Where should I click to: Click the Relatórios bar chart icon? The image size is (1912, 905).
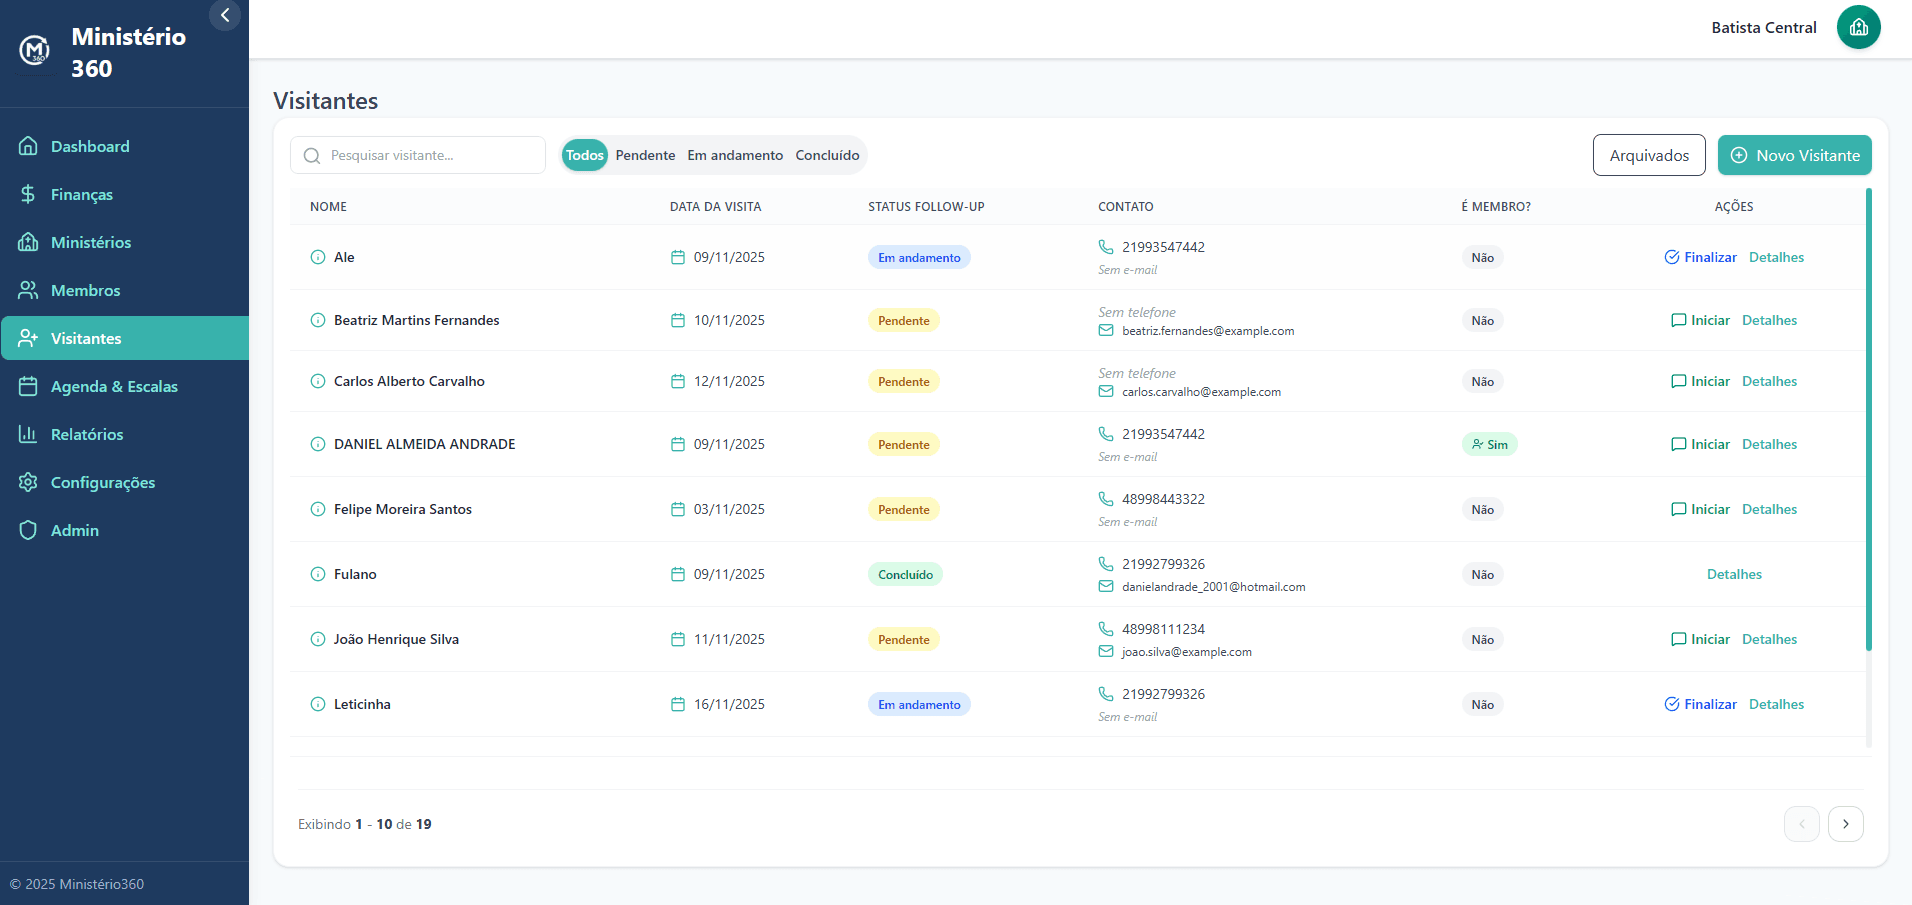pos(28,434)
